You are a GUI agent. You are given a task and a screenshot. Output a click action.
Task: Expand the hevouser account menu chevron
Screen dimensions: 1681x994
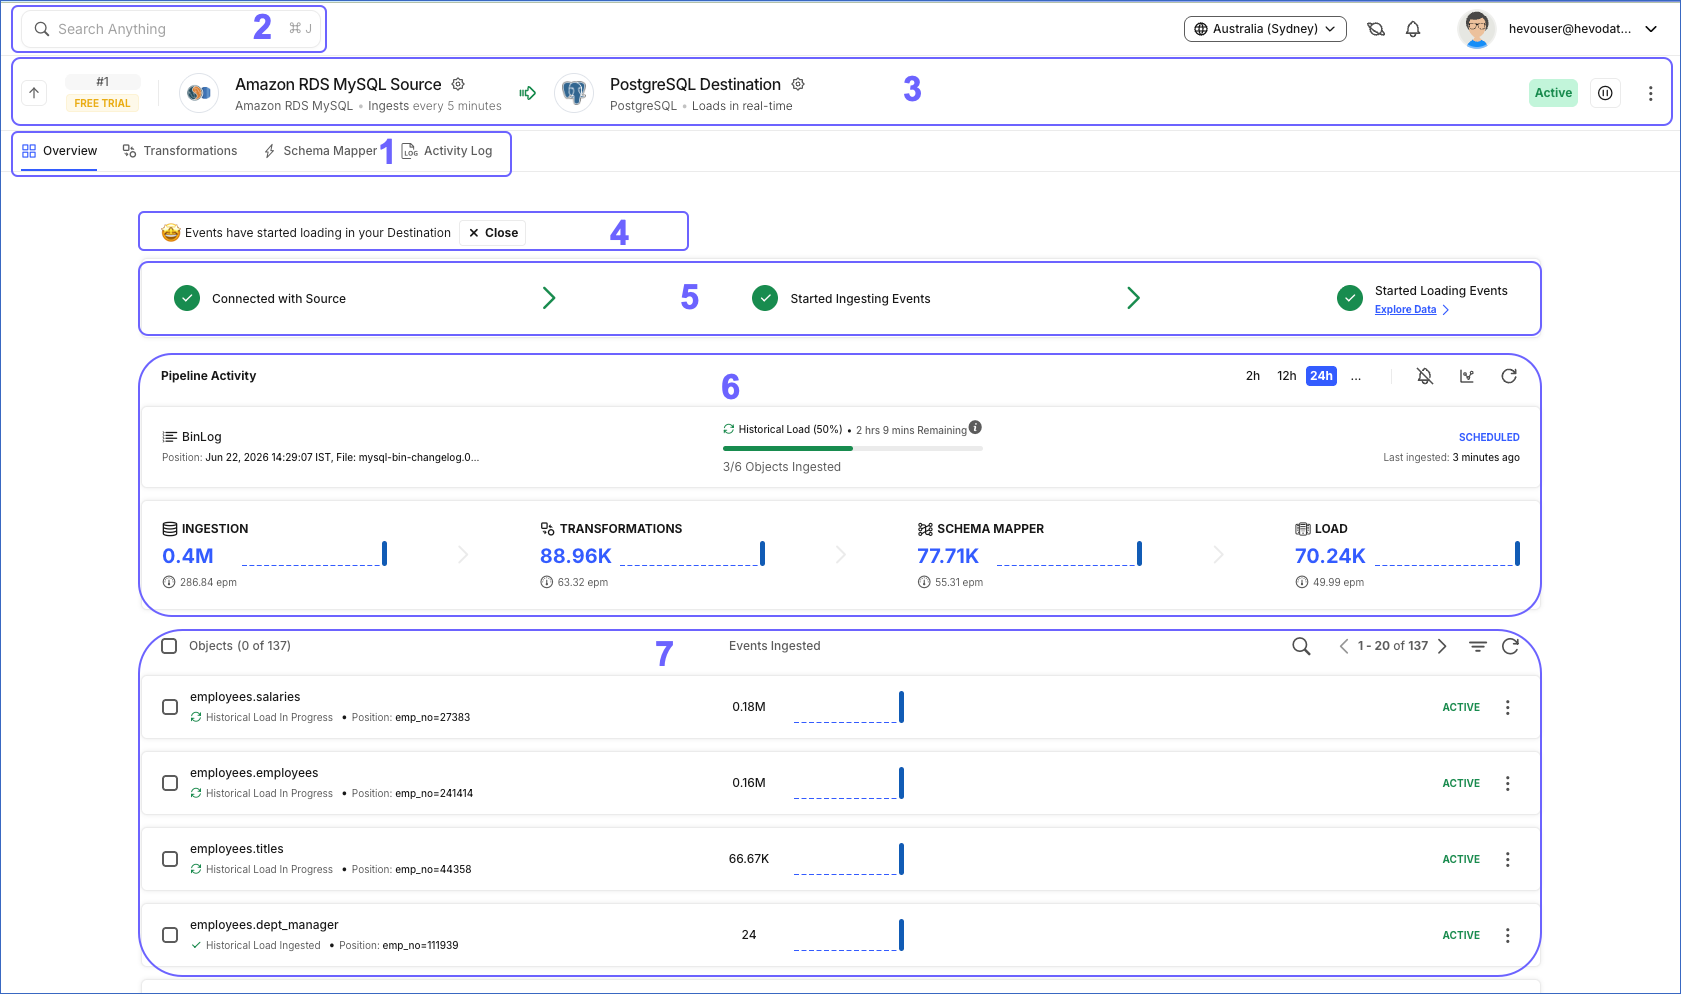click(1651, 29)
